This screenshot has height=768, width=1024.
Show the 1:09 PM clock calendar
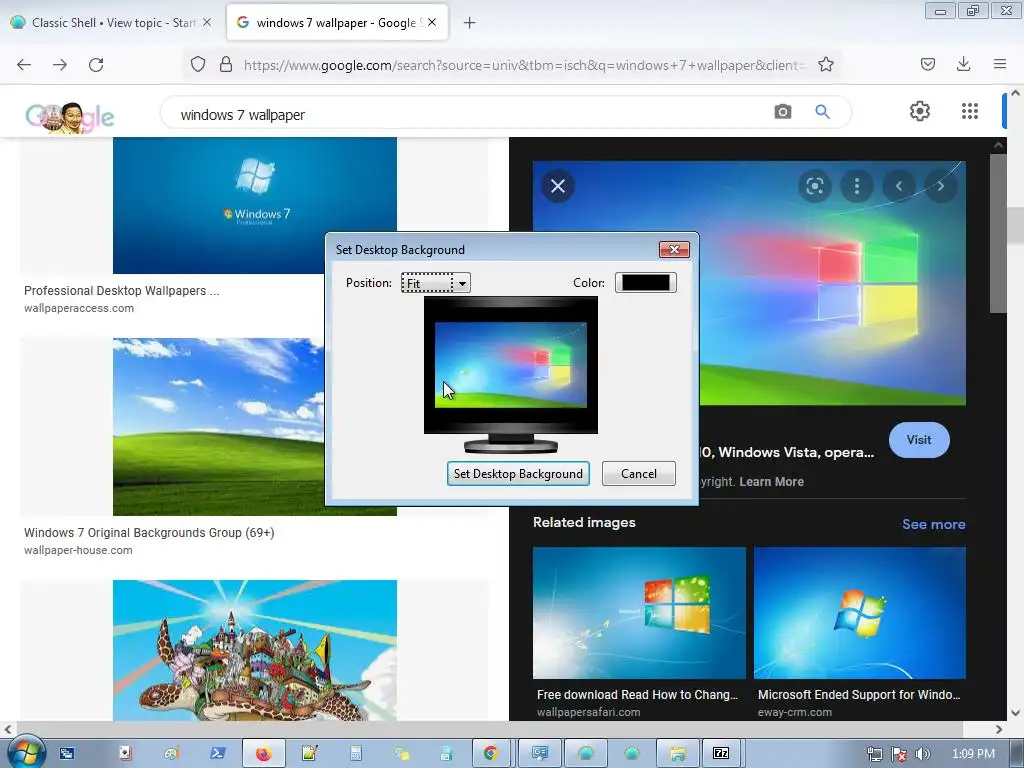(x=973, y=754)
